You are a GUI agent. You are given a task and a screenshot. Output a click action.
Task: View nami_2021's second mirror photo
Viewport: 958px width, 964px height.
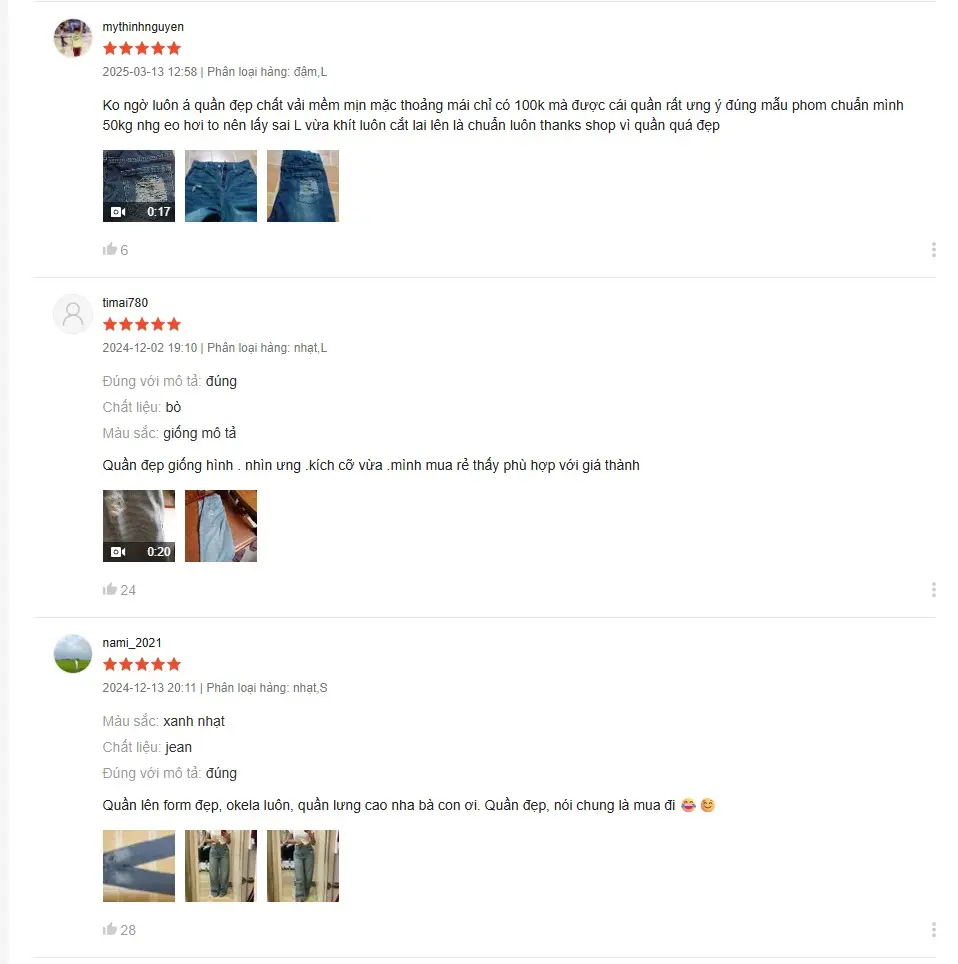[221, 866]
